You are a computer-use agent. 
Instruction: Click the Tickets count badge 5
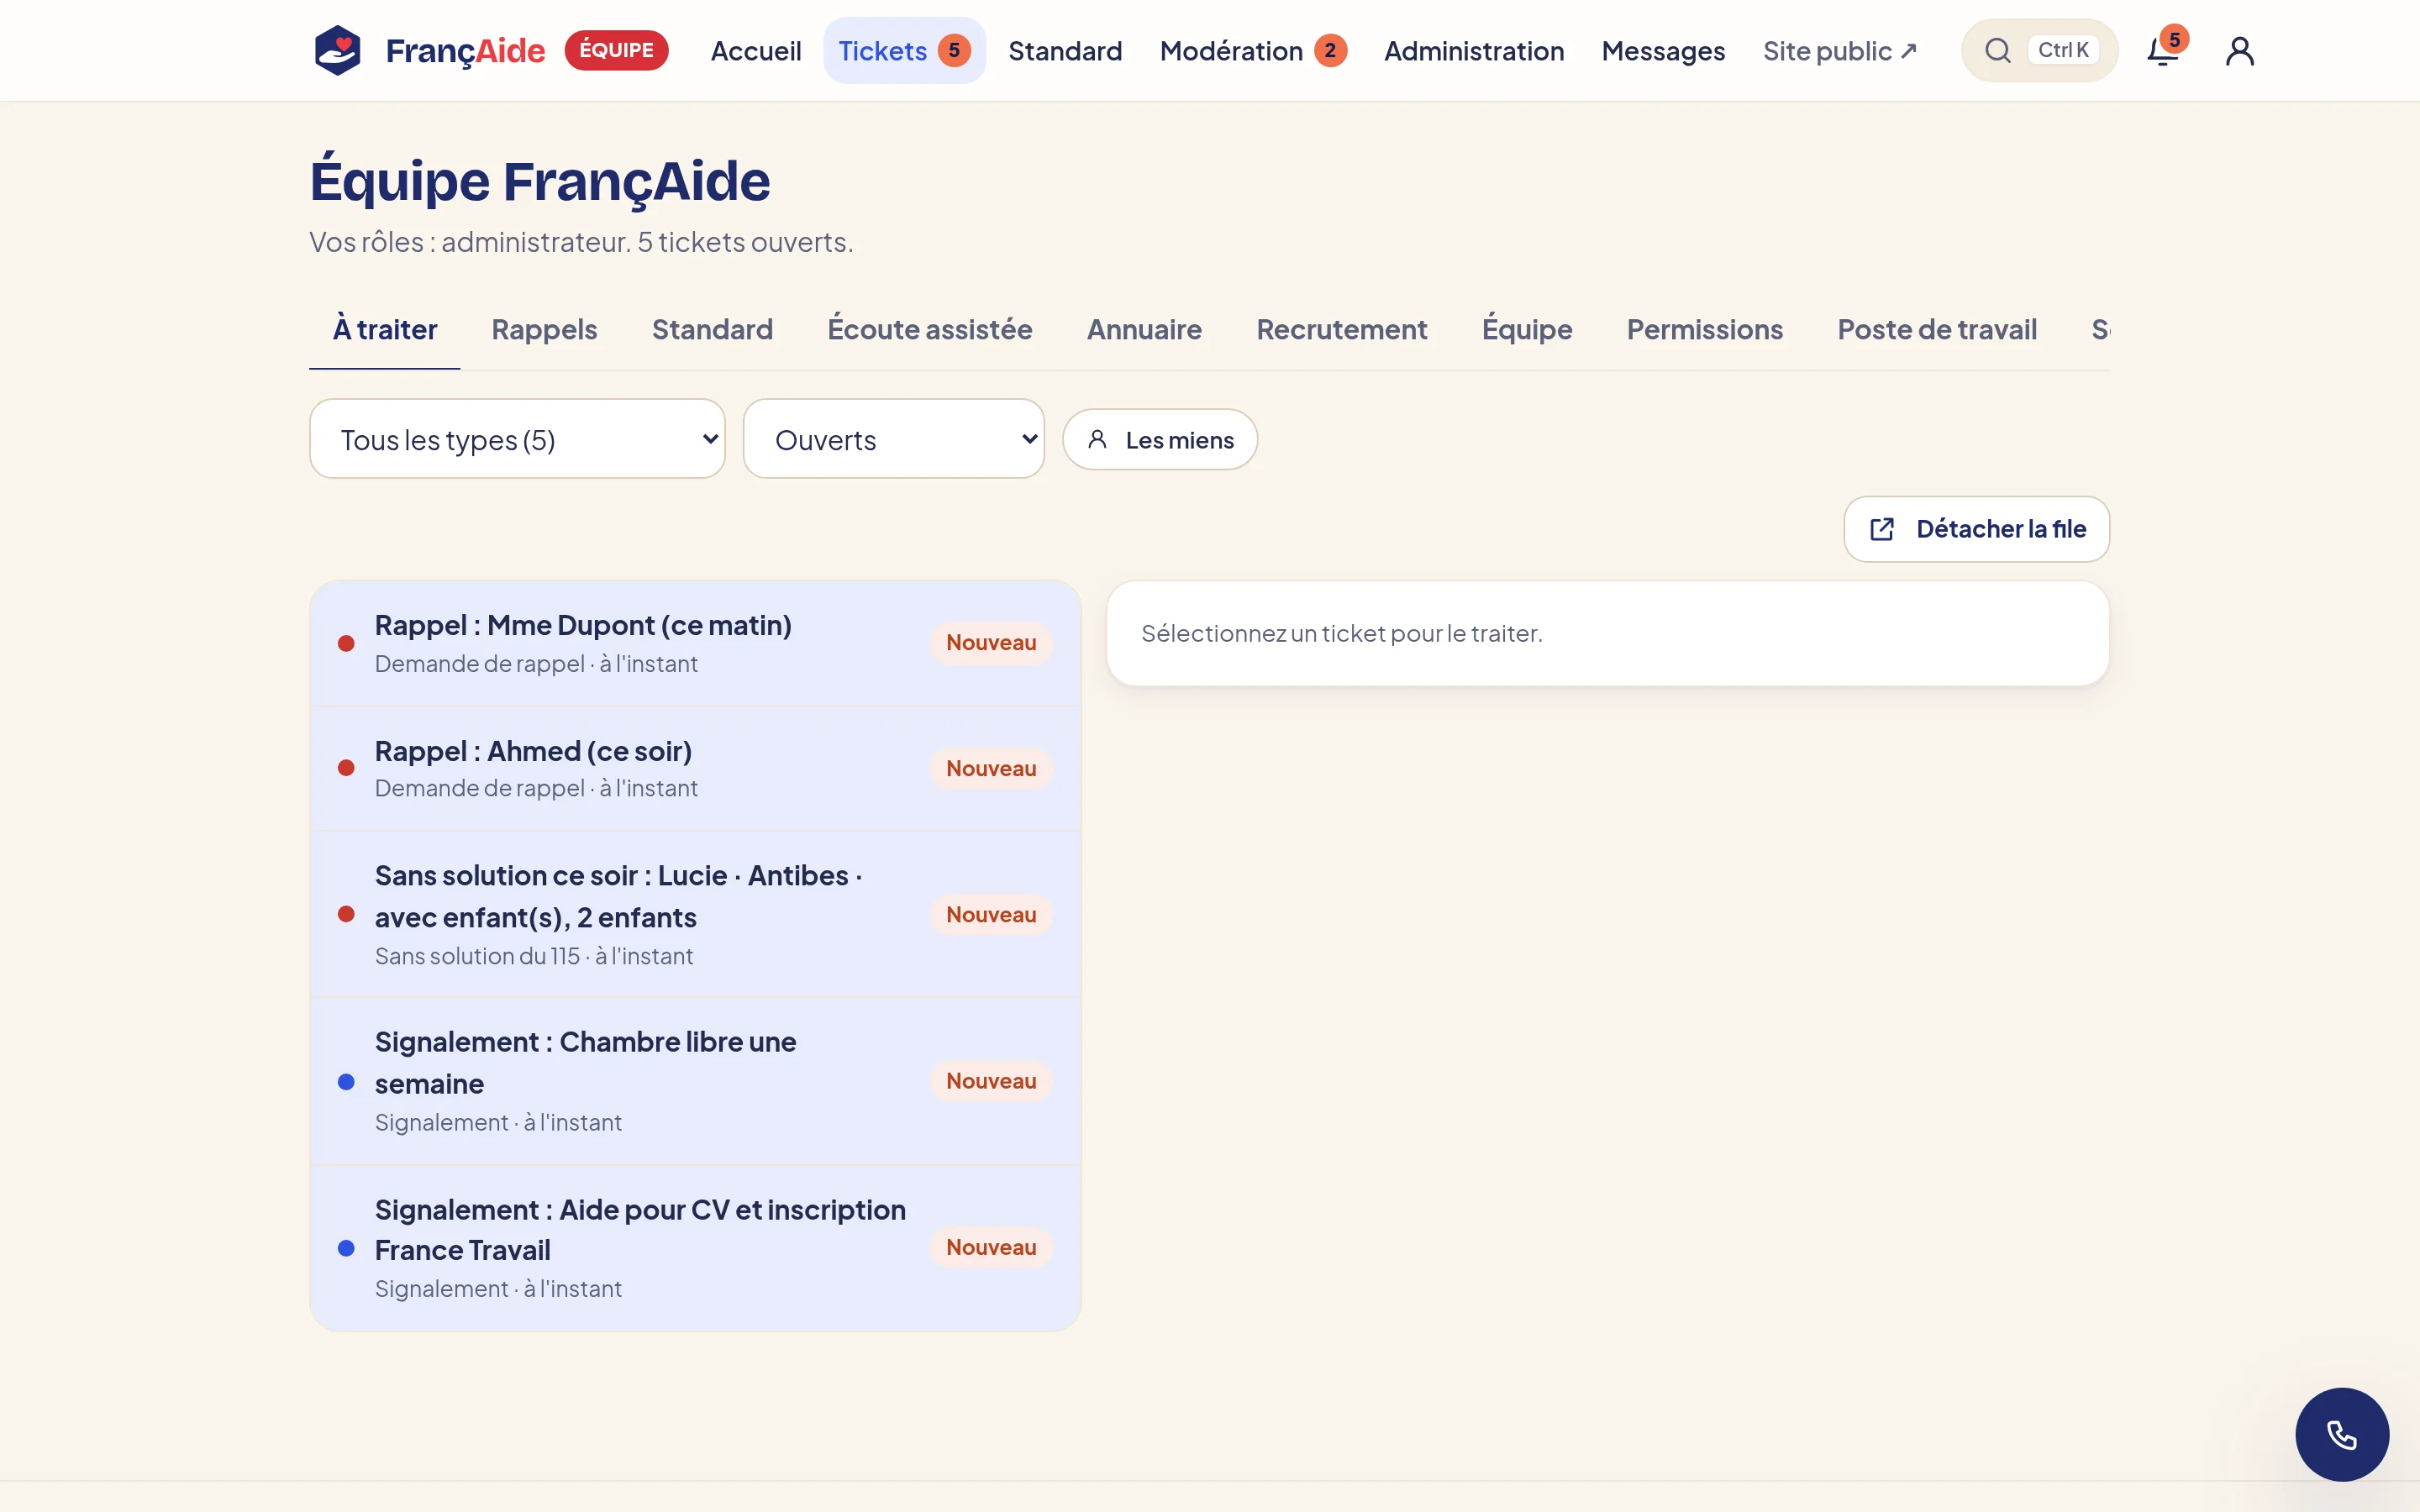pos(954,50)
